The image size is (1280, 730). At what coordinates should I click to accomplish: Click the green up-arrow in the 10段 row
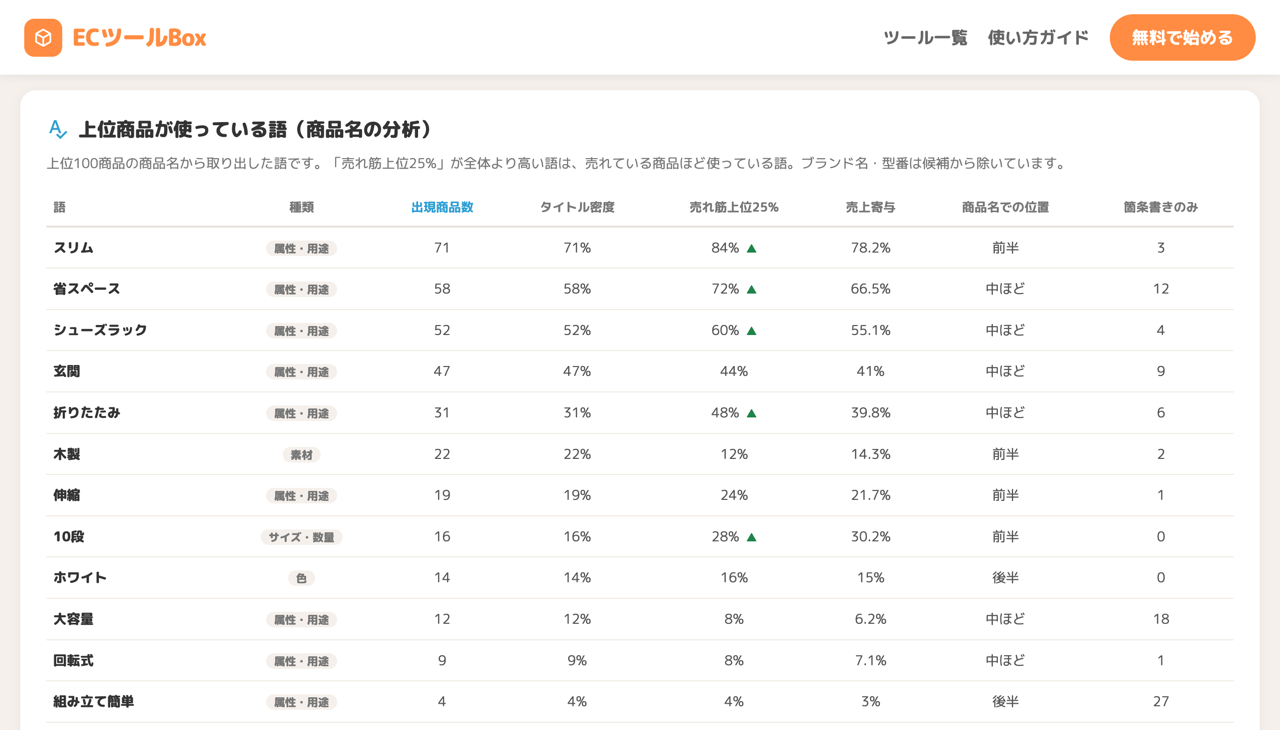[751, 537]
